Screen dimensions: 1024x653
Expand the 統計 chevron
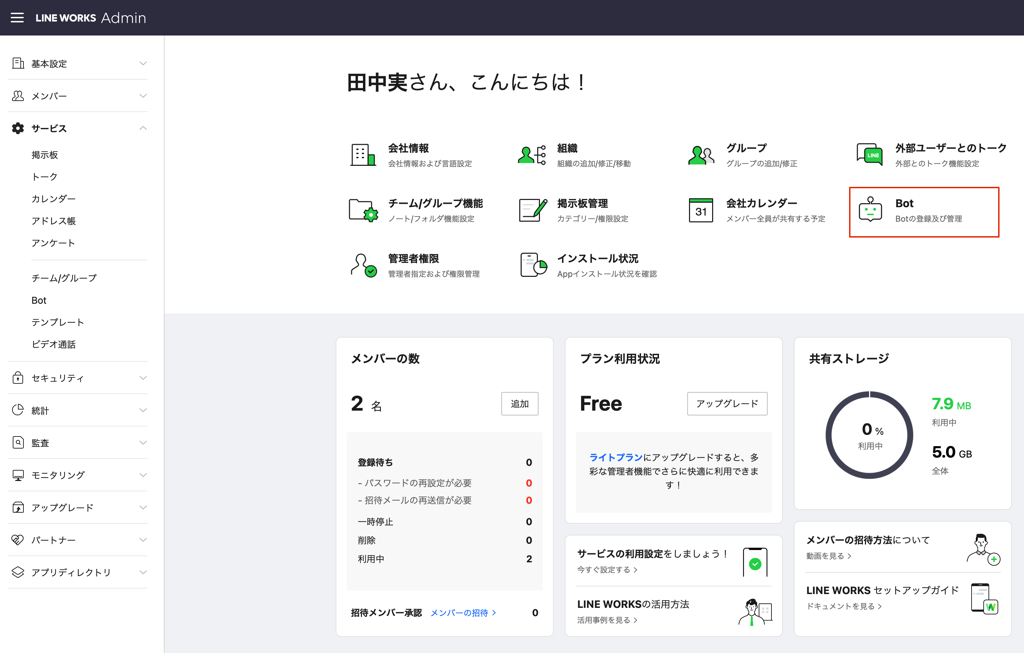pyautogui.click(x=143, y=410)
